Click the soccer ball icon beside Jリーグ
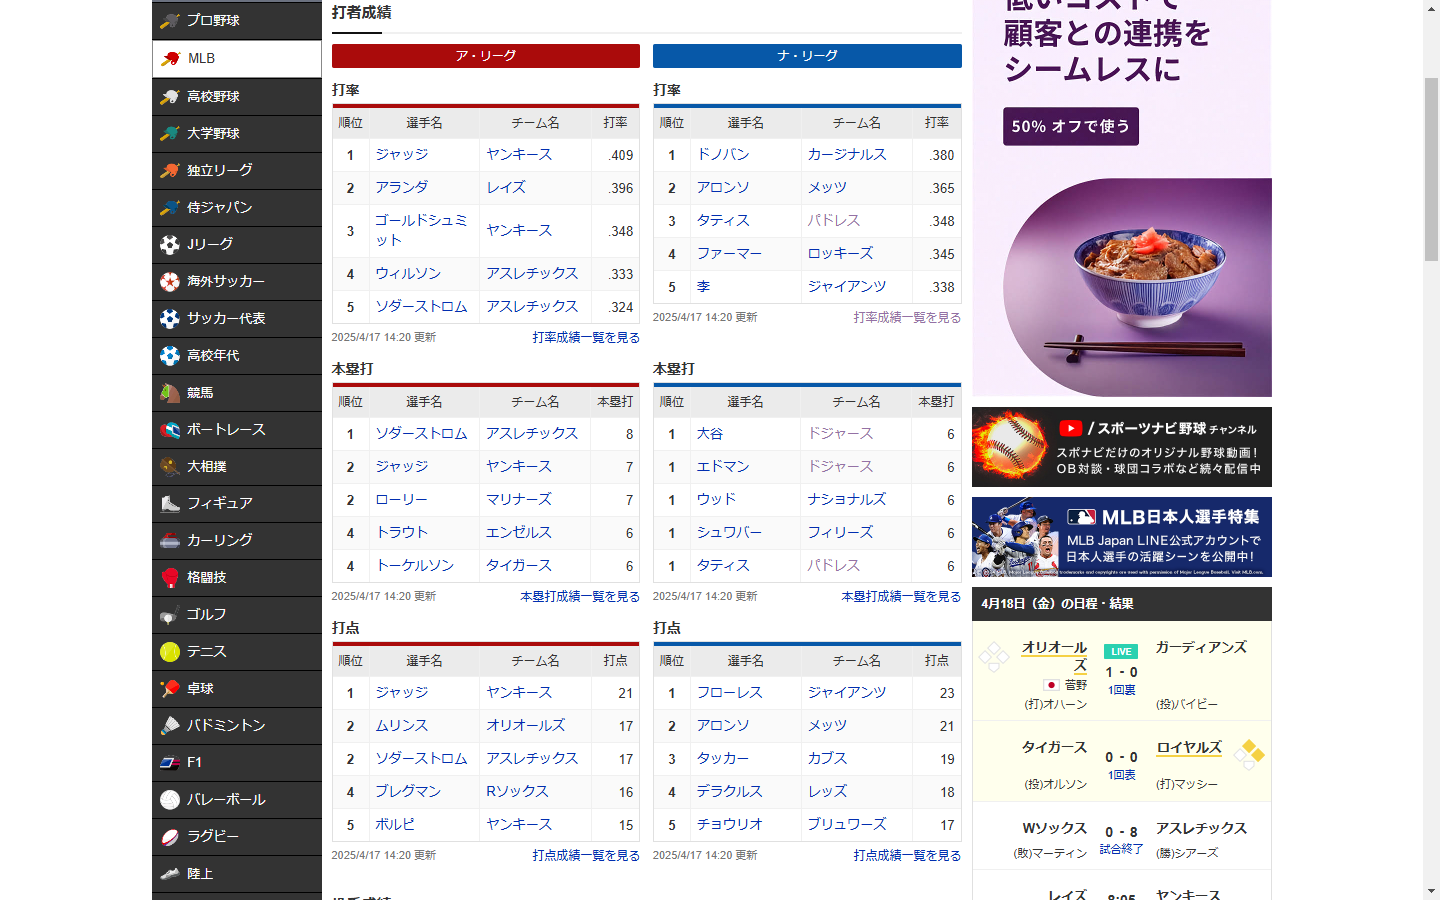This screenshot has width=1440, height=900. 170,244
